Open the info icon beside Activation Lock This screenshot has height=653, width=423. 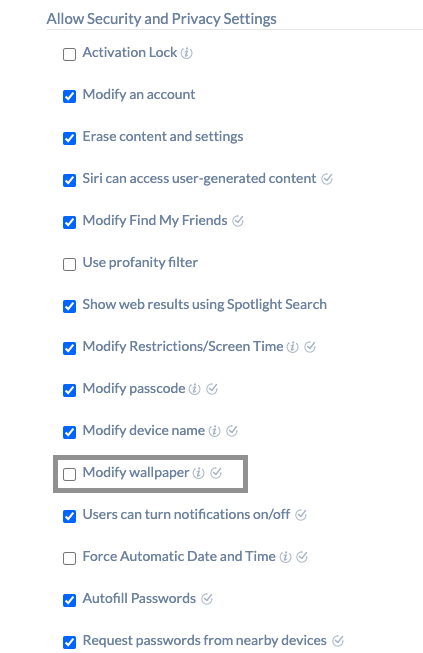click(x=187, y=53)
